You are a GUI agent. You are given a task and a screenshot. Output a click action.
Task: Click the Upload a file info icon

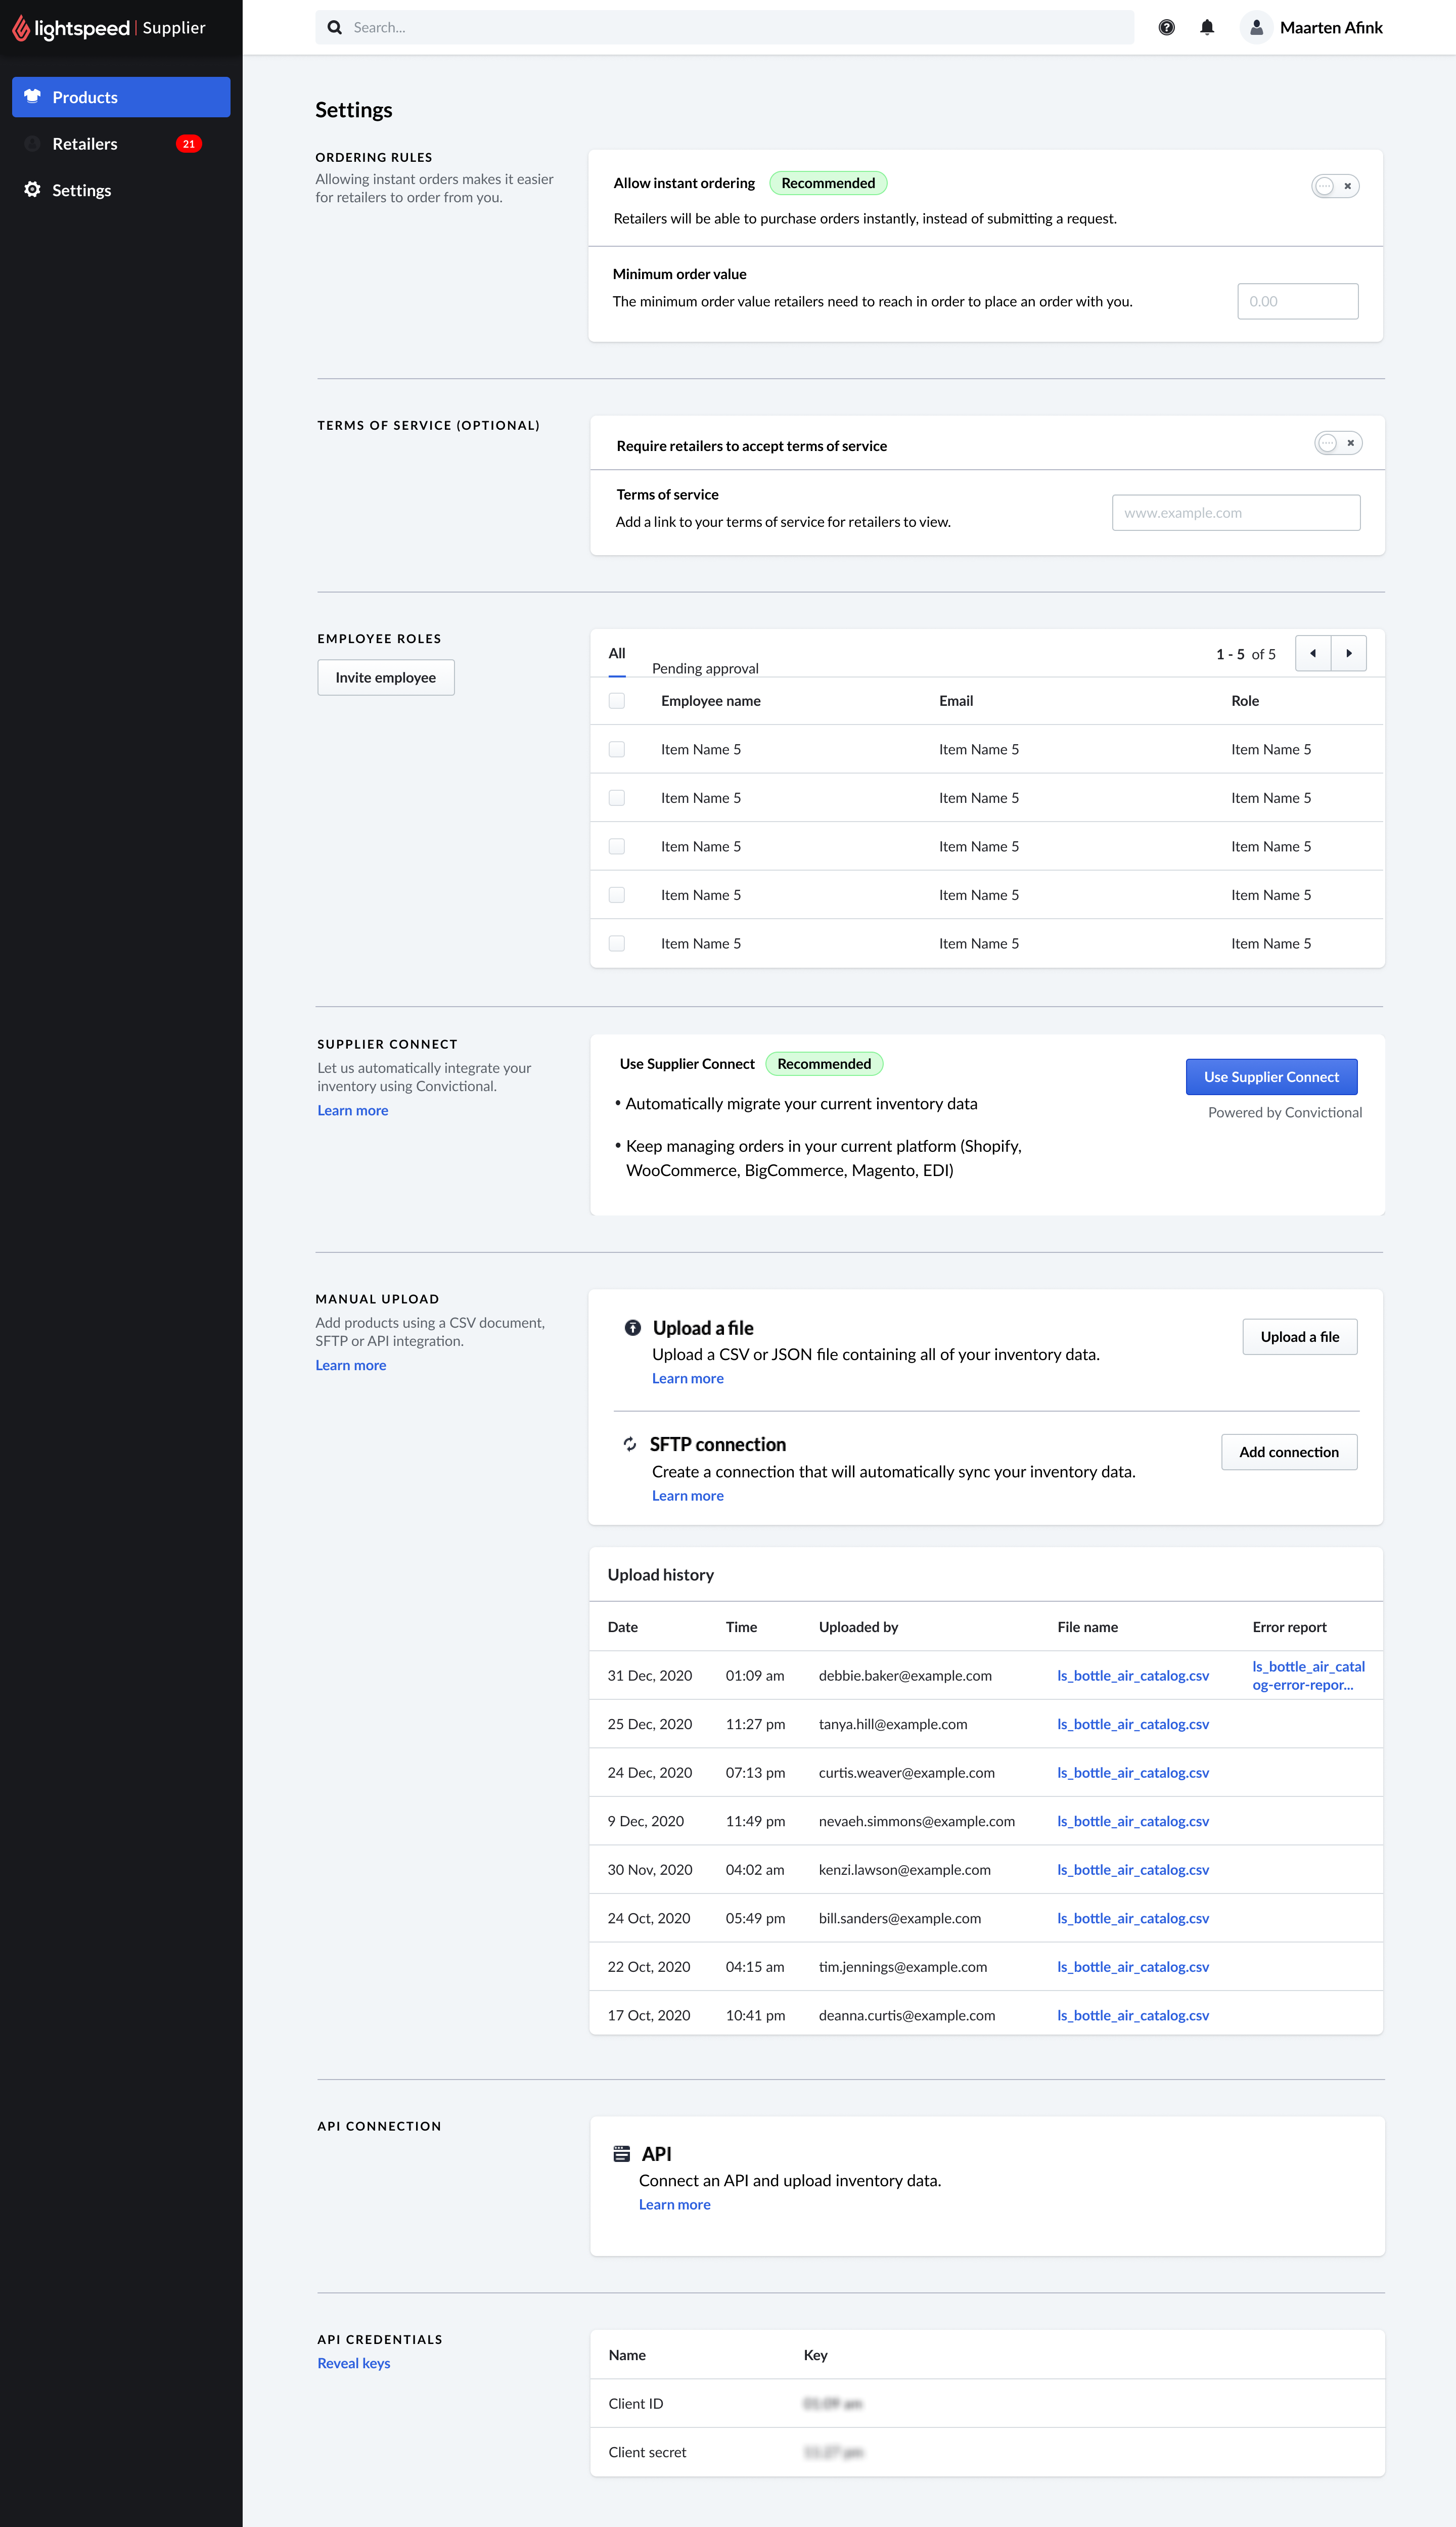tap(632, 1328)
